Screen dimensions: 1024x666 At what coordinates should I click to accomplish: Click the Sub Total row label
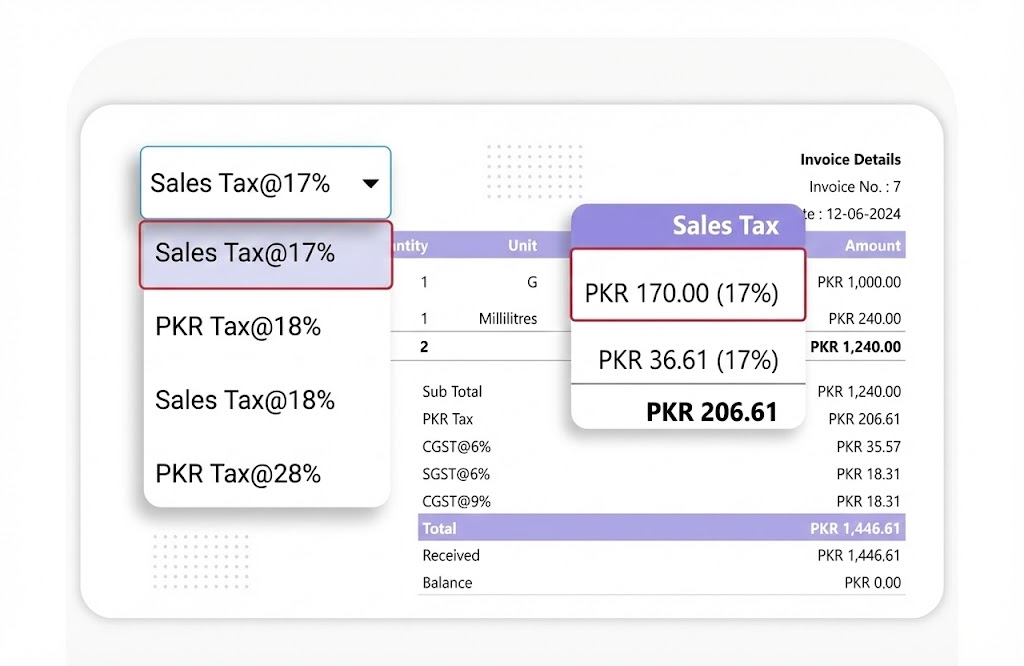[x=452, y=392]
